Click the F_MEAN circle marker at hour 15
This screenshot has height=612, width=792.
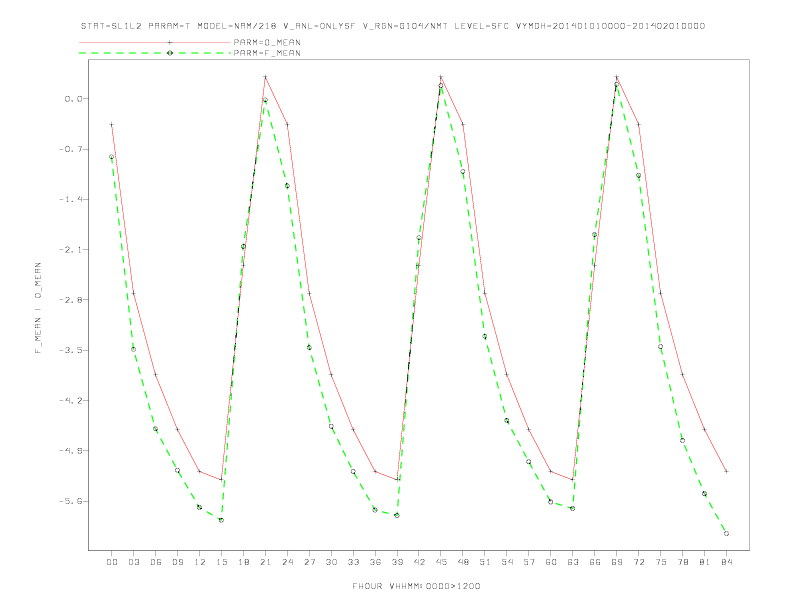221,520
